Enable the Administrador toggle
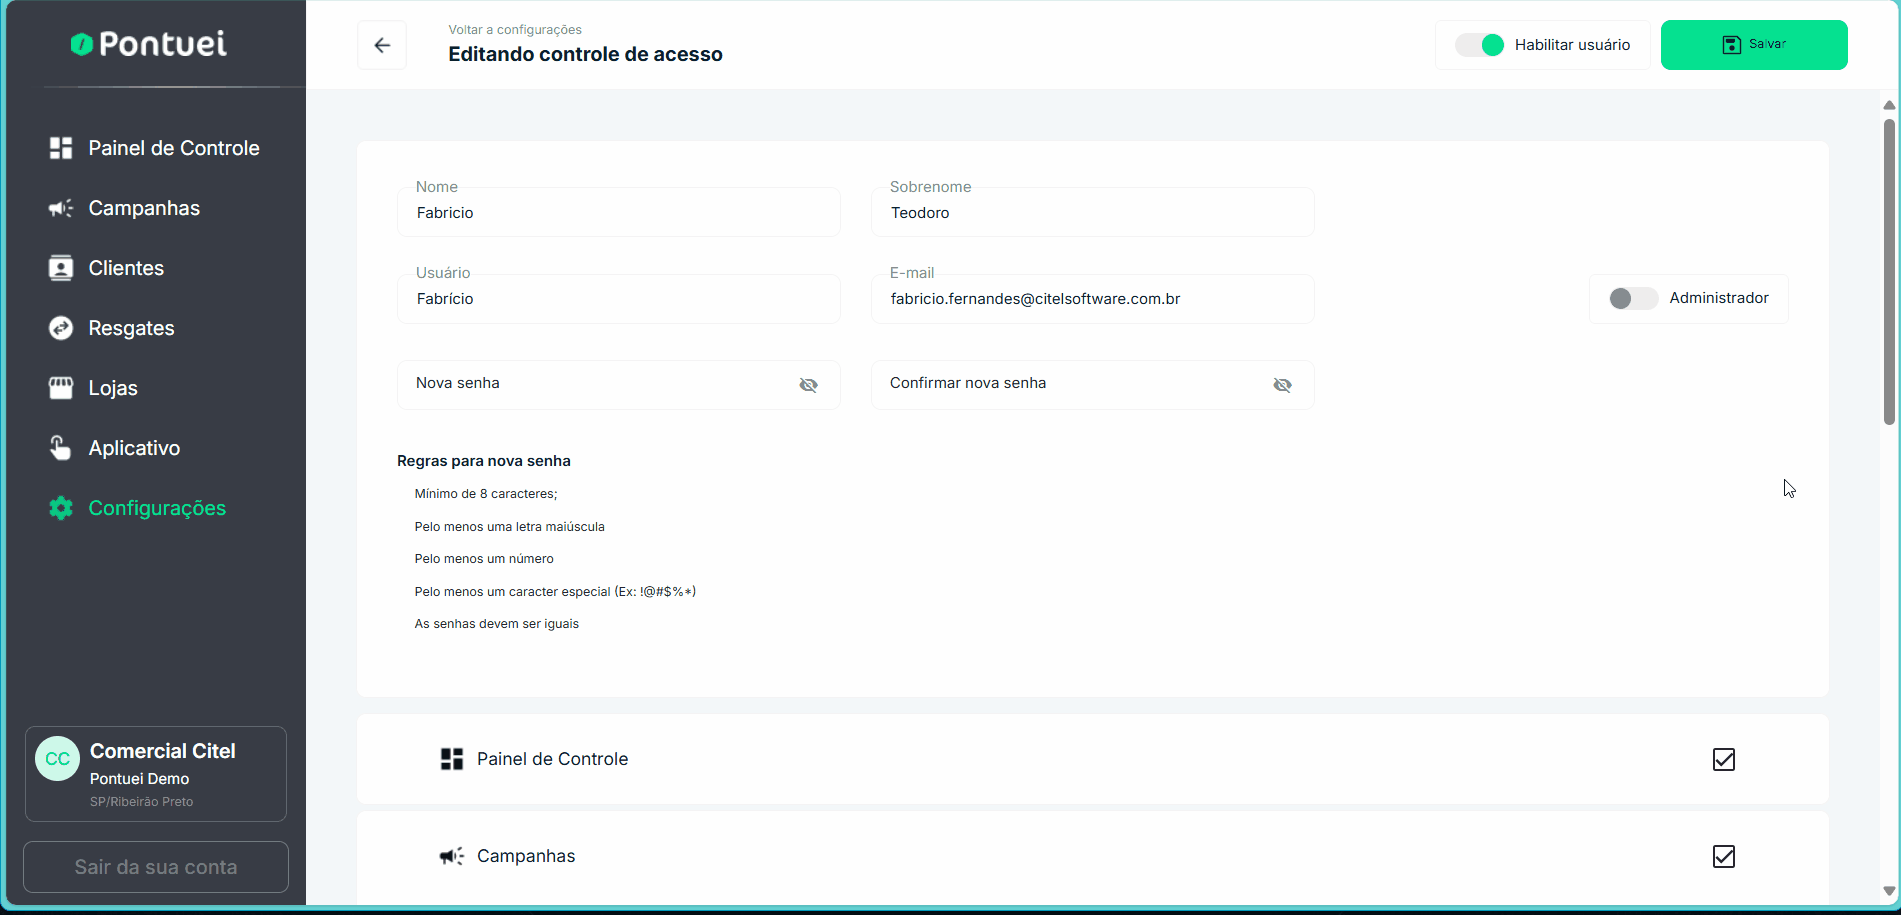The width and height of the screenshot is (1901, 915). [x=1632, y=298]
